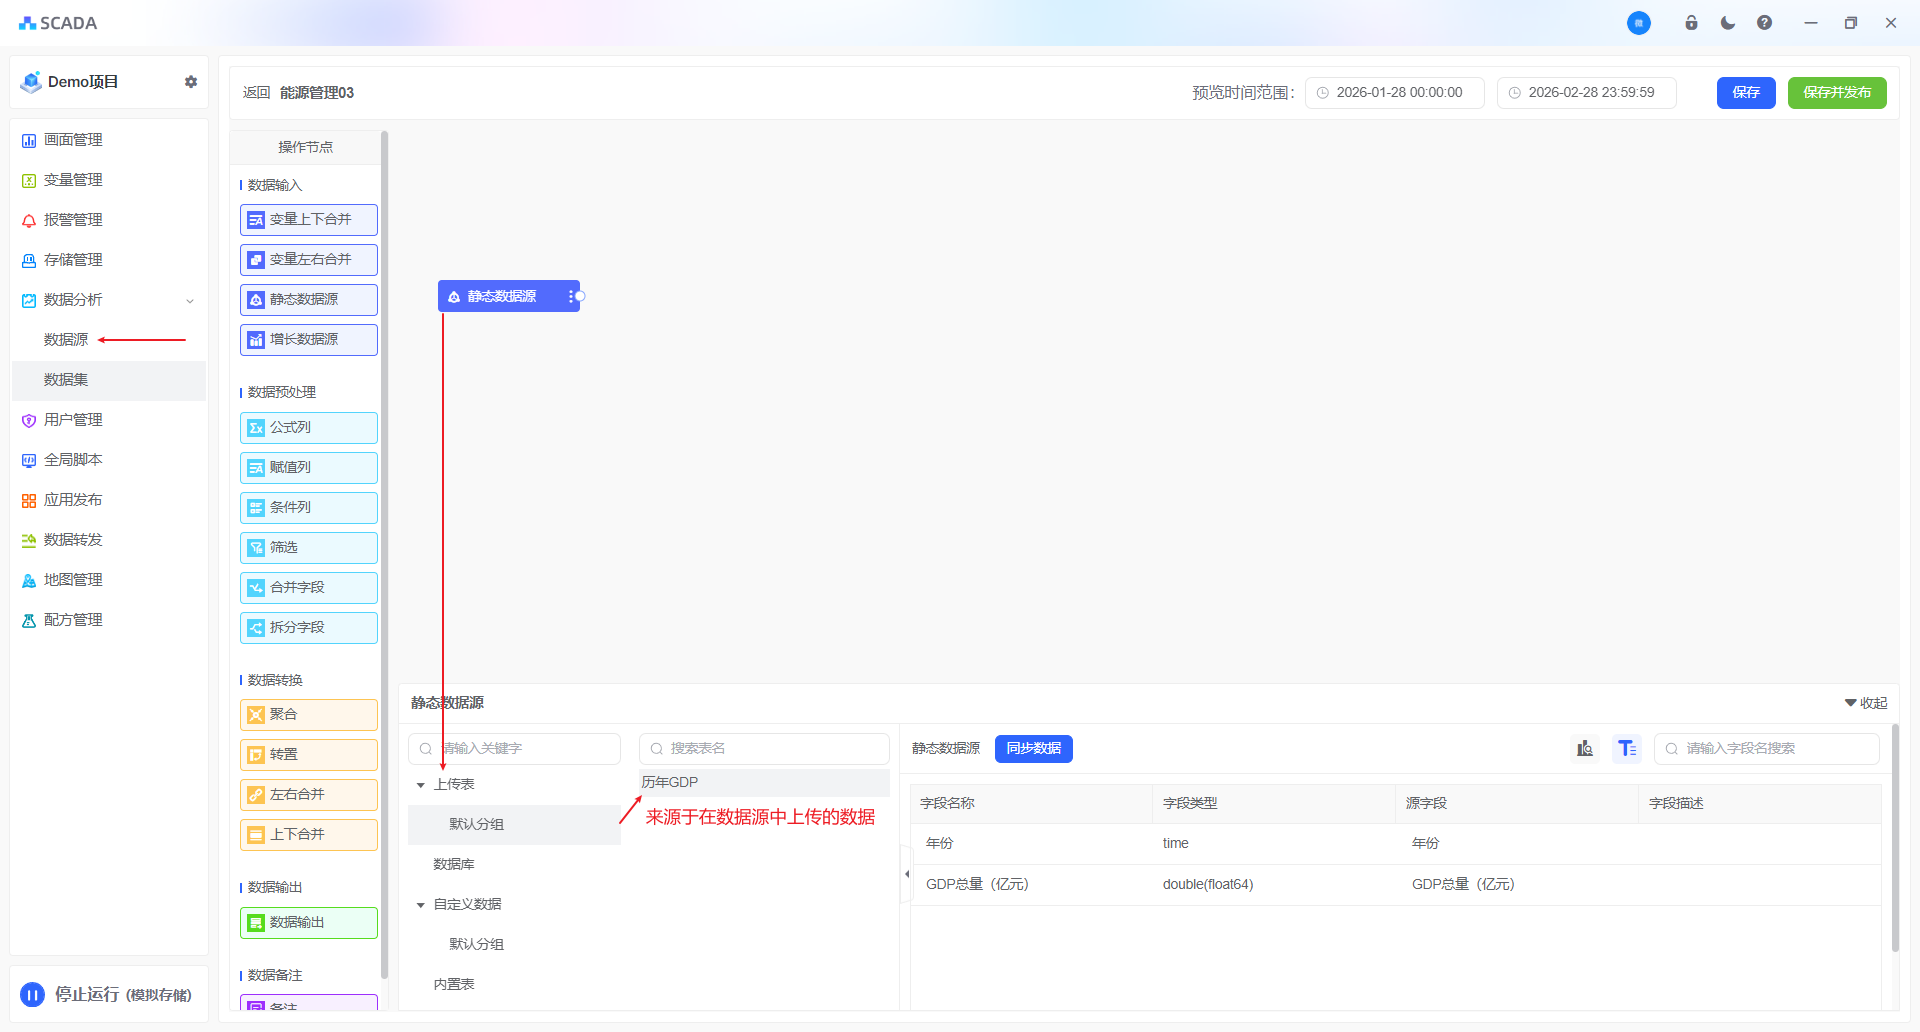Select the 筛选 filter node
Screen dimensions: 1920x1032
pos(309,548)
